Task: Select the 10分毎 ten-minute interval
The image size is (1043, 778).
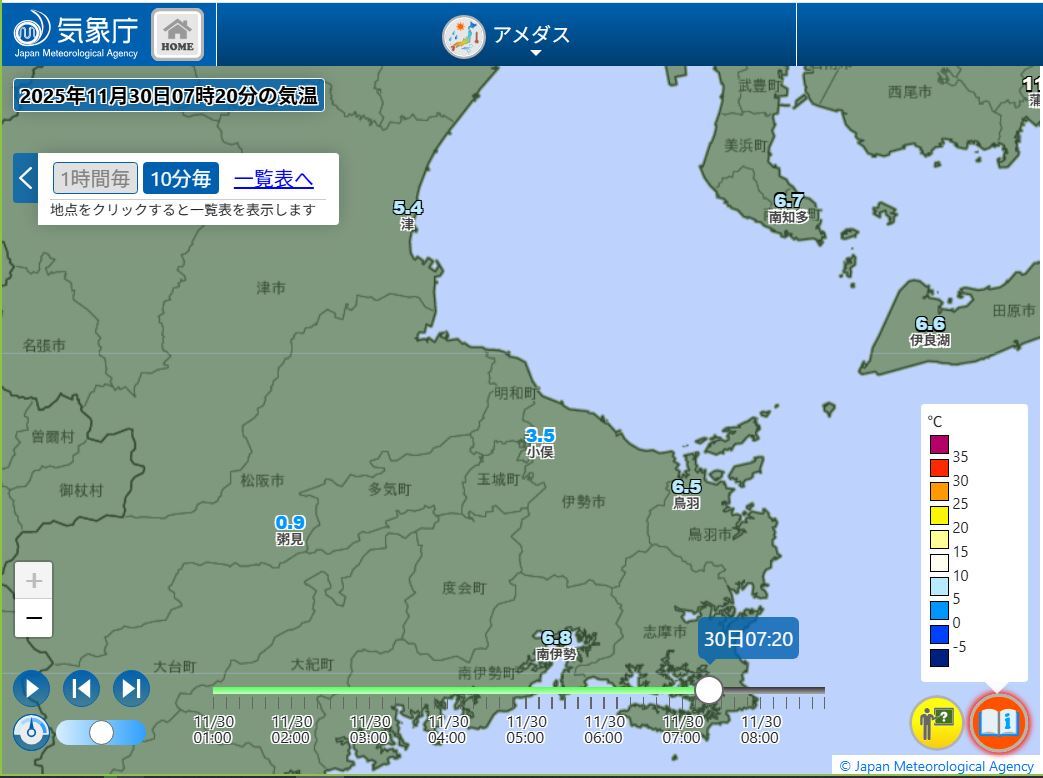Action: click(181, 179)
